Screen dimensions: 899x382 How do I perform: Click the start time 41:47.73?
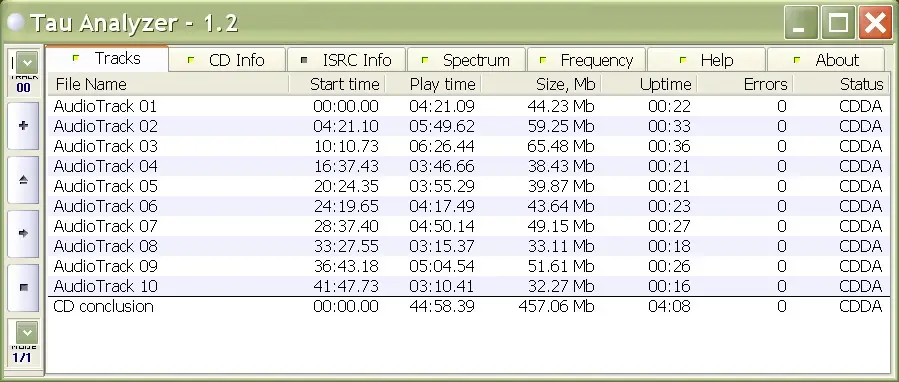[x=346, y=286]
